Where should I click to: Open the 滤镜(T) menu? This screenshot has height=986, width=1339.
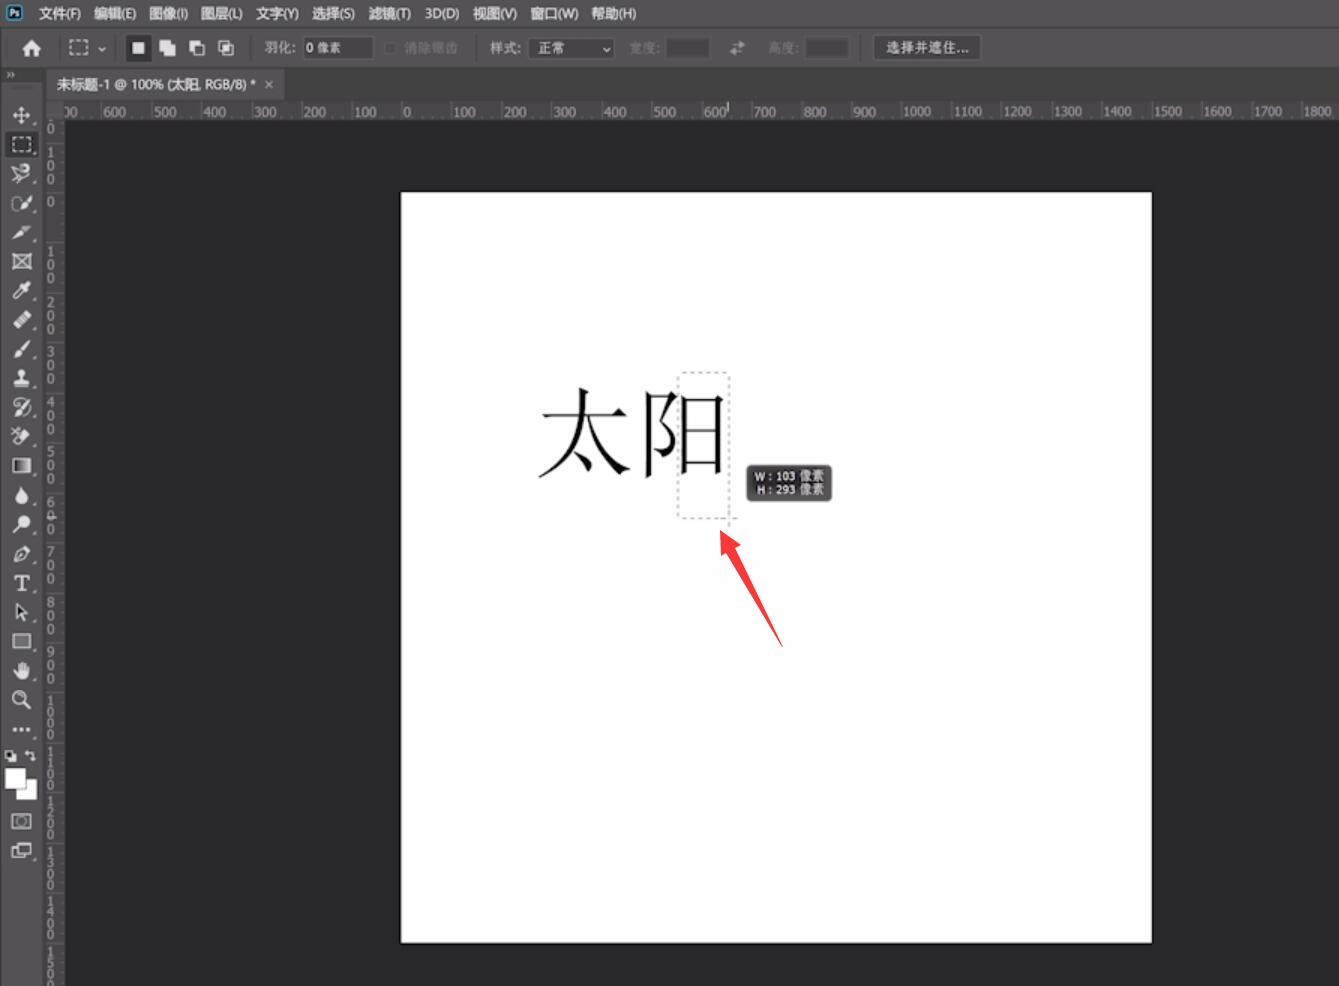click(x=390, y=13)
